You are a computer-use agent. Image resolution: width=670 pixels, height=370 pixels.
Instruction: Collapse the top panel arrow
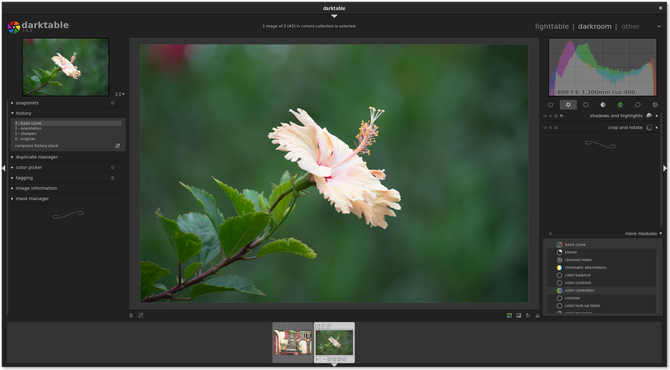(334, 16)
